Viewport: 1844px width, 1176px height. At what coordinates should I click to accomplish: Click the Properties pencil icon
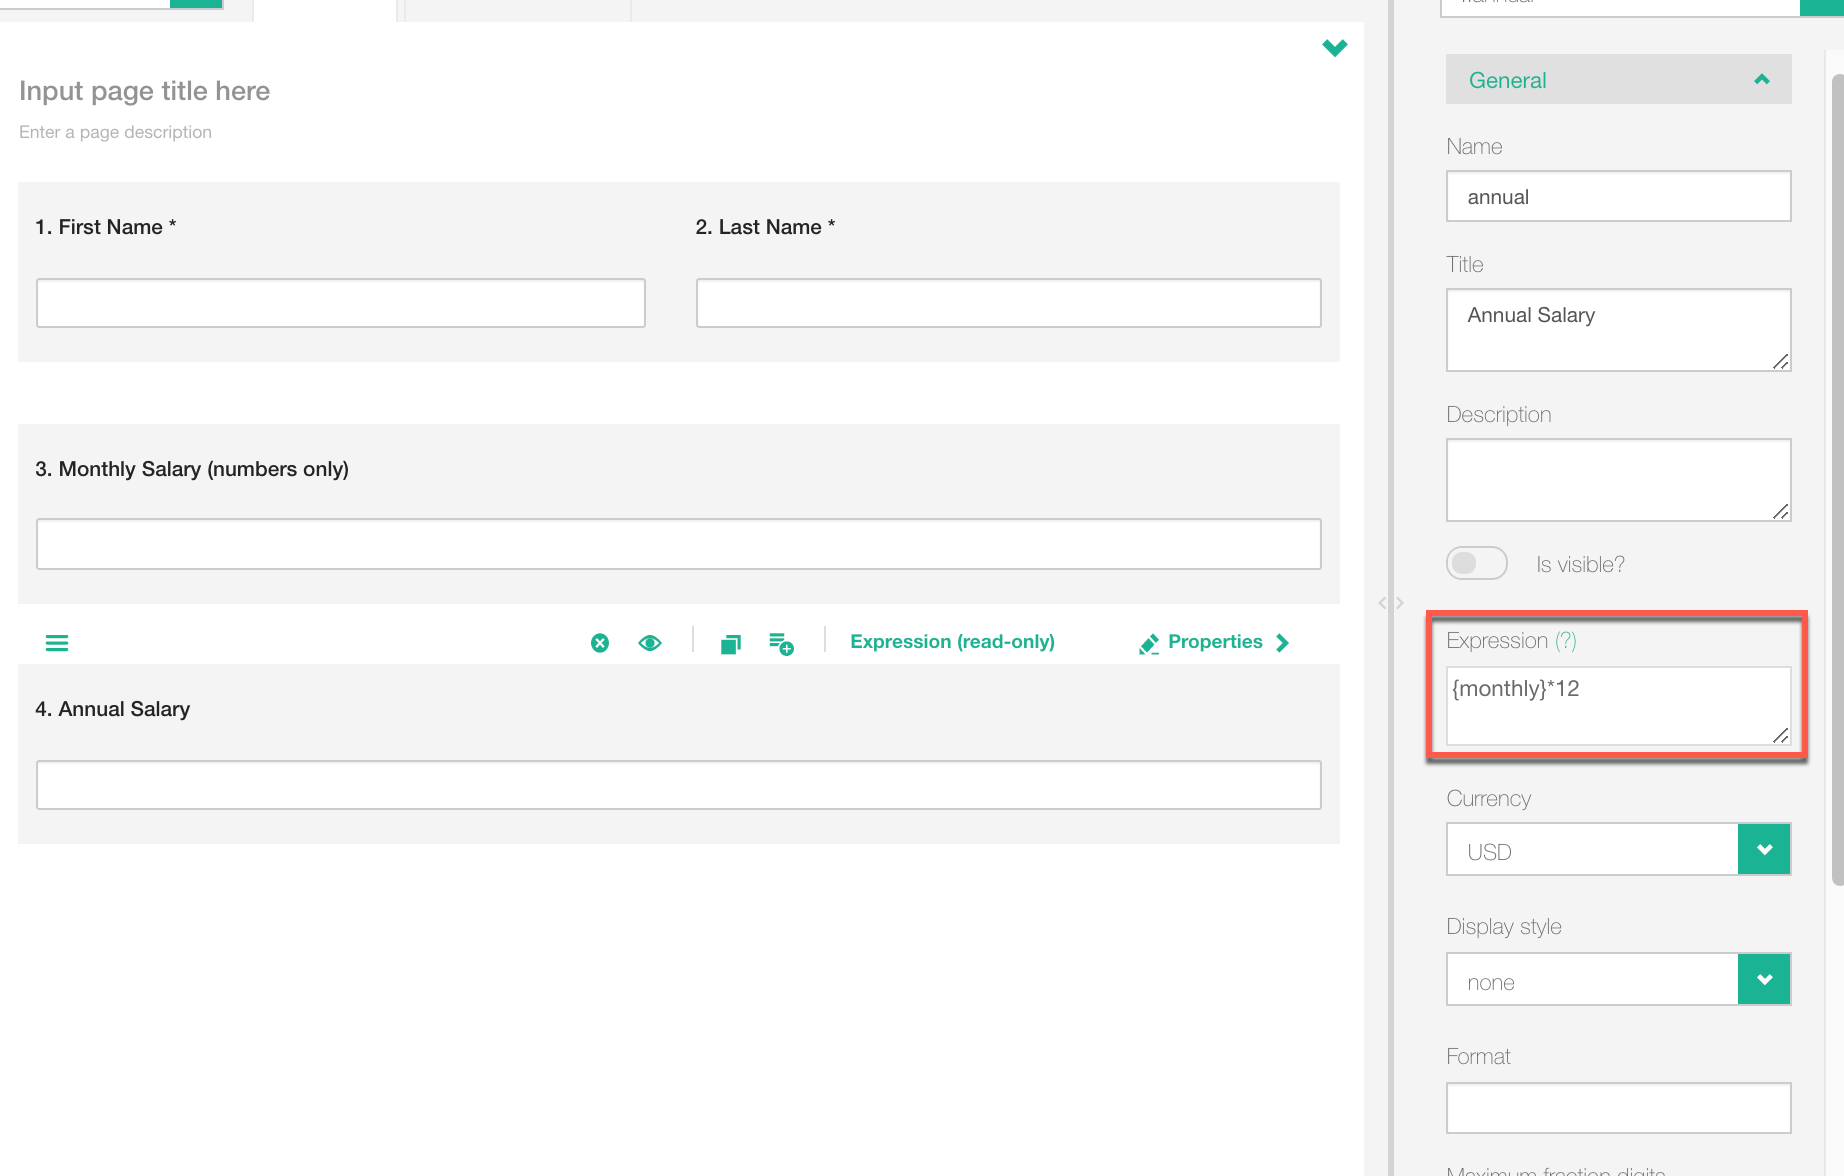pyautogui.click(x=1149, y=644)
